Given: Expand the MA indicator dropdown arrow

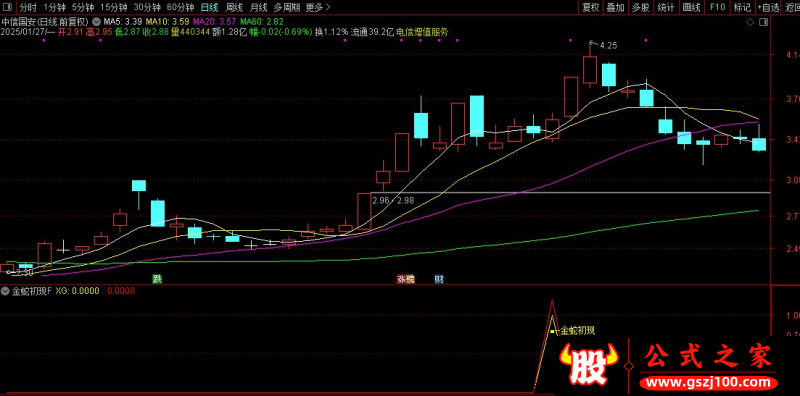Looking at the screenshot, I should click(x=96, y=22).
